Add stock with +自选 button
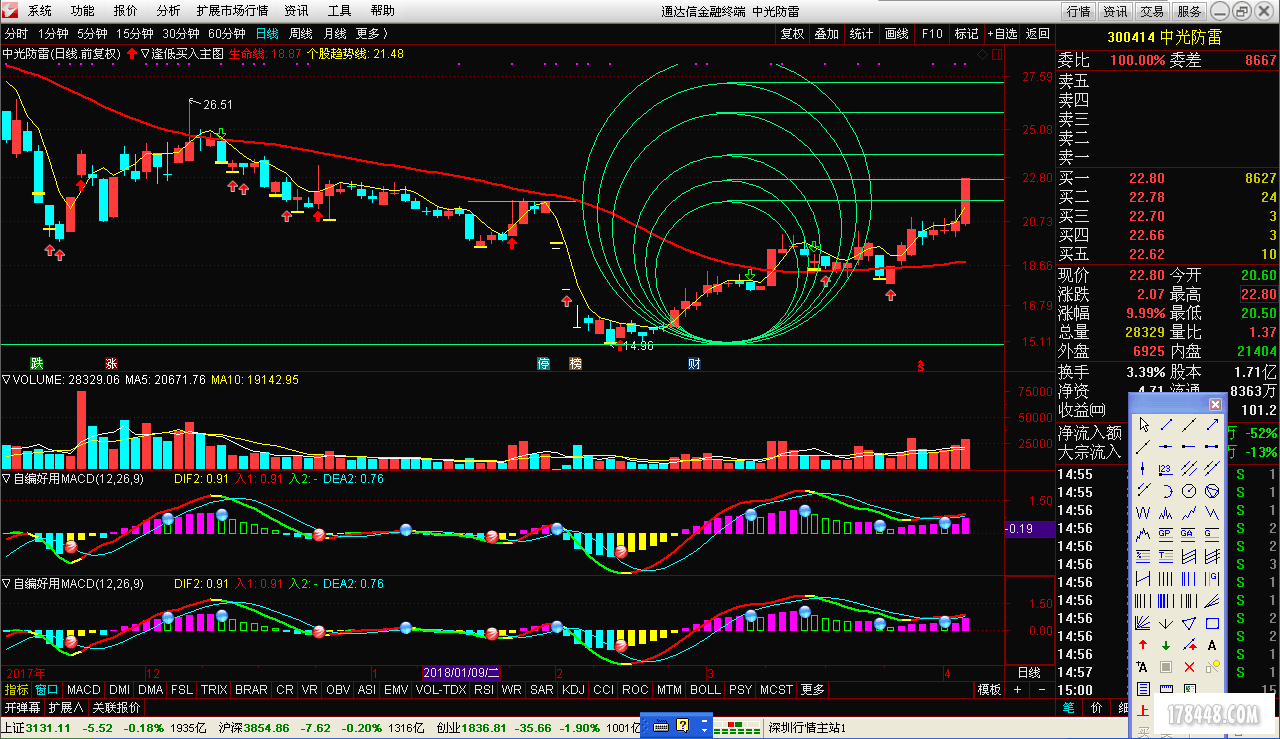 coord(1002,33)
